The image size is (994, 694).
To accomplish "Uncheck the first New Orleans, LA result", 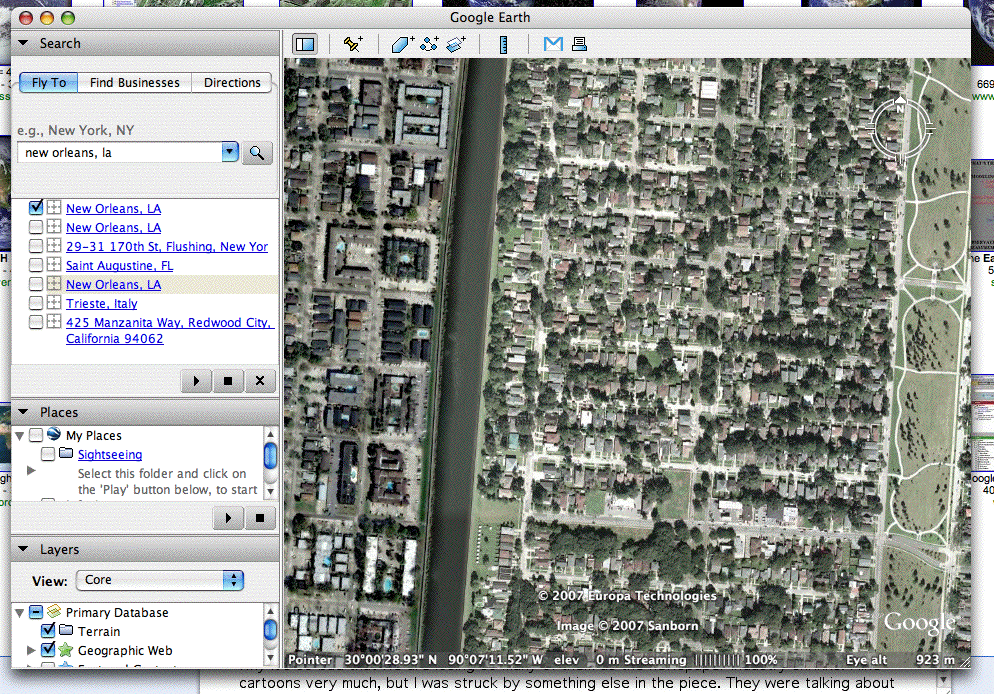I will (x=37, y=208).
